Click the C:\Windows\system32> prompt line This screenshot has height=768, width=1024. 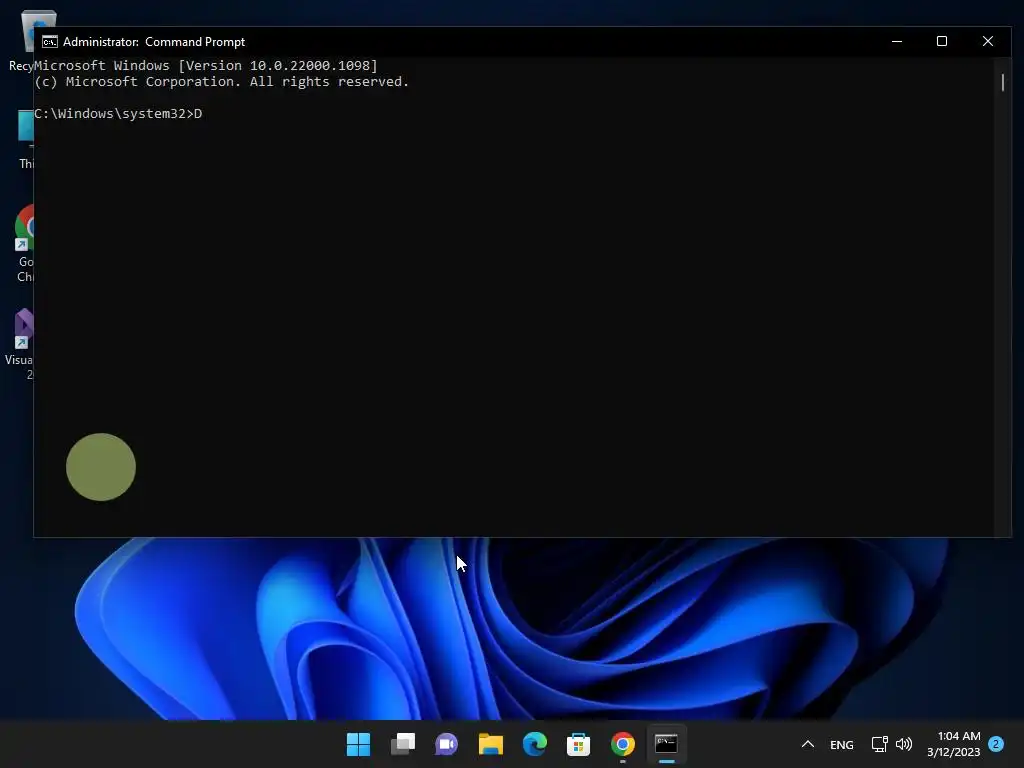pyautogui.click(x=118, y=114)
